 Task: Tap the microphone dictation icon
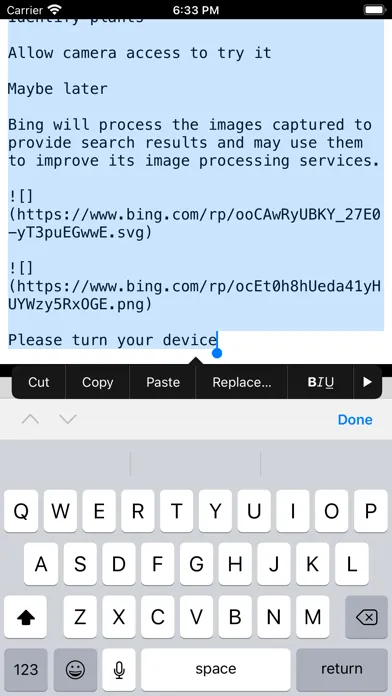coord(119,669)
